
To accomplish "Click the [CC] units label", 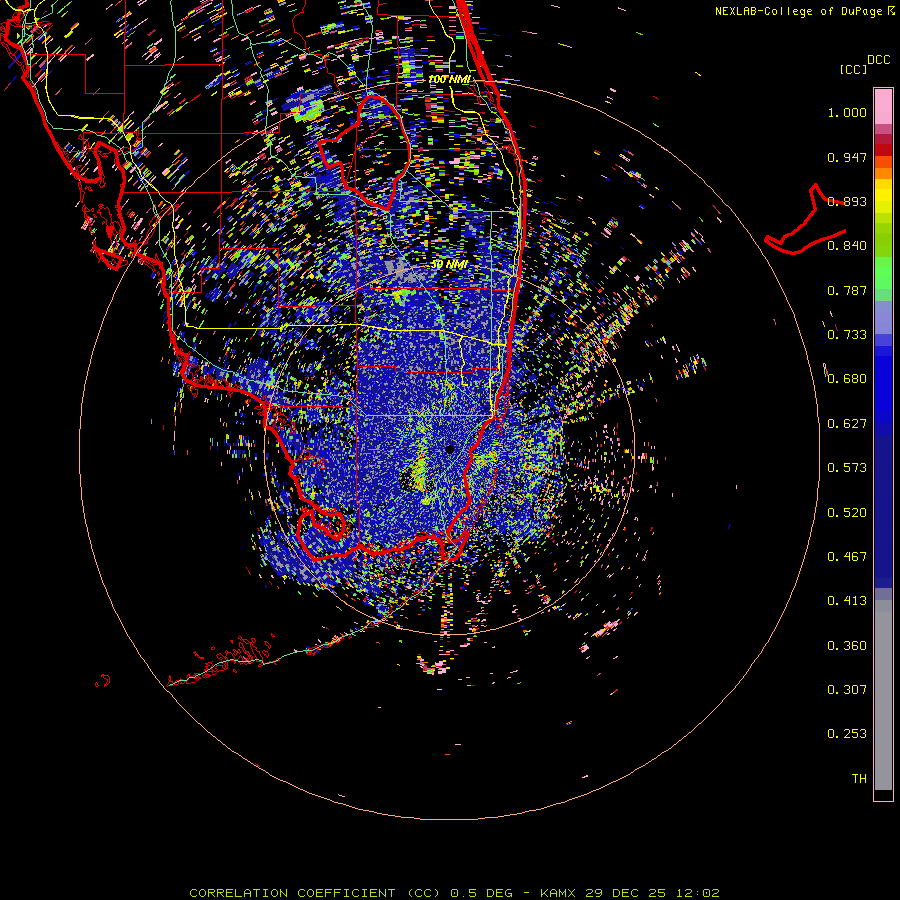I will [x=853, y=69].
